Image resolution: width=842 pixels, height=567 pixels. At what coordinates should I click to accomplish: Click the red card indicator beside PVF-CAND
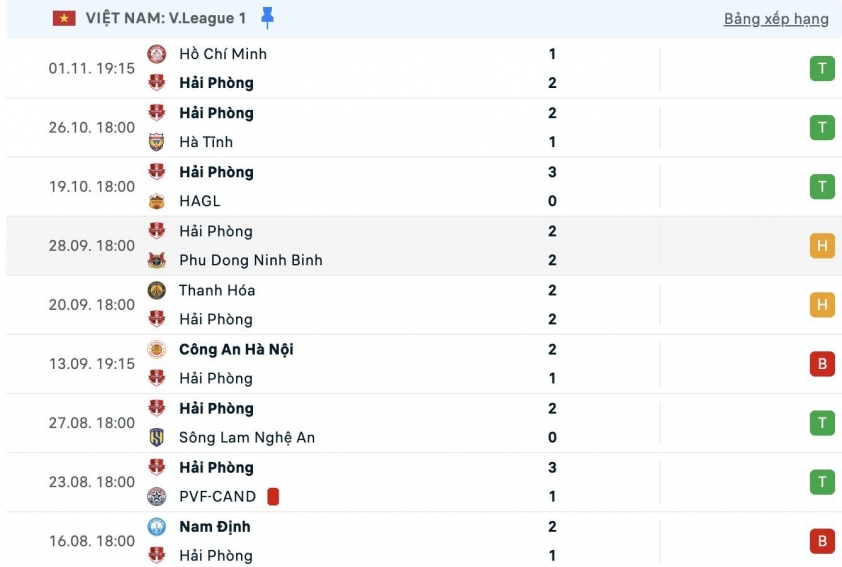click(273, 496)
